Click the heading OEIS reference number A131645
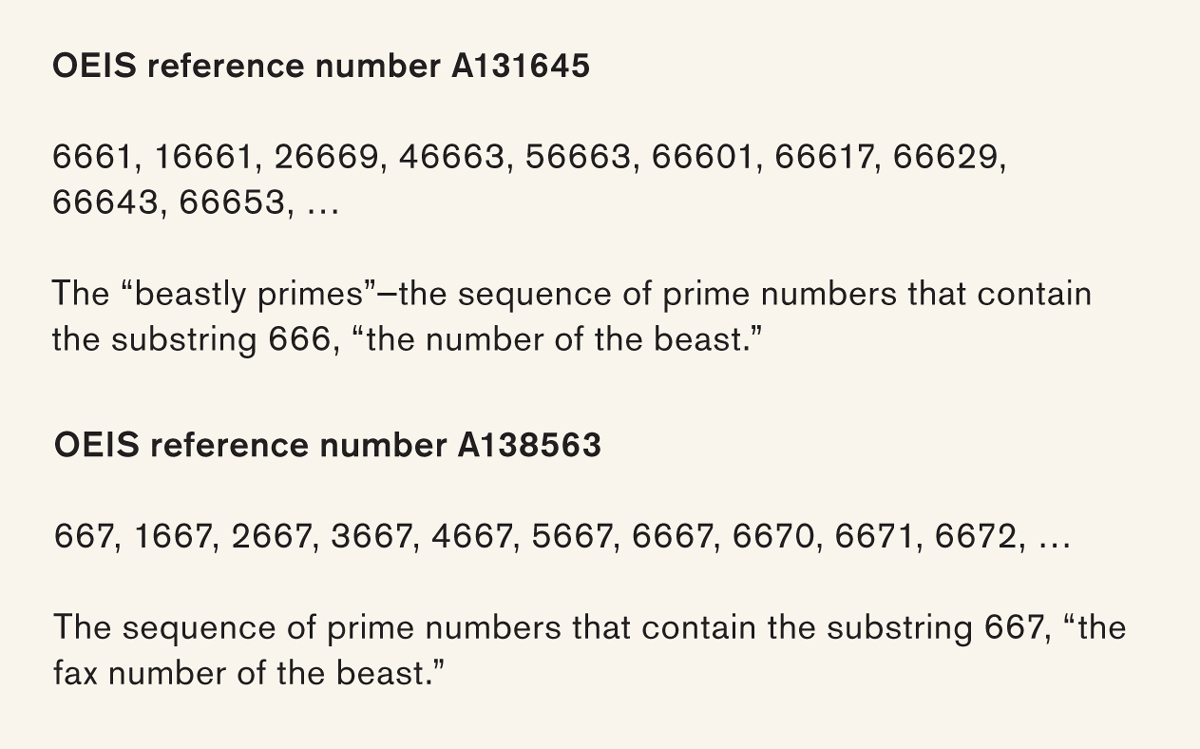1200x749 pixels. 321,67
